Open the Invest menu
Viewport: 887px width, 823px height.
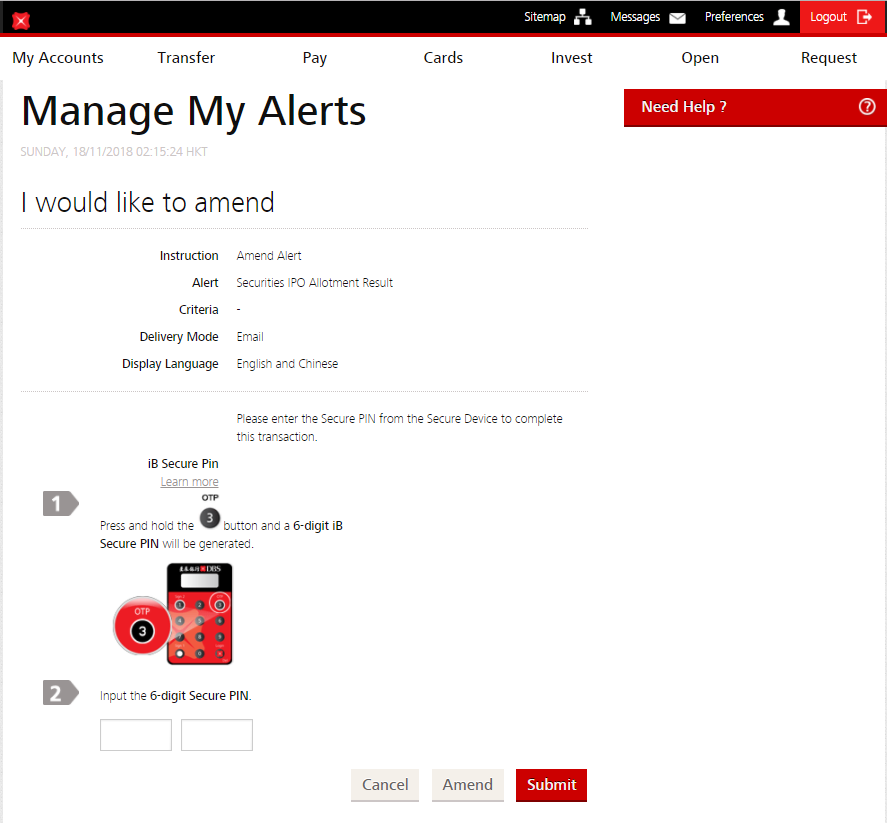(572, 58)
